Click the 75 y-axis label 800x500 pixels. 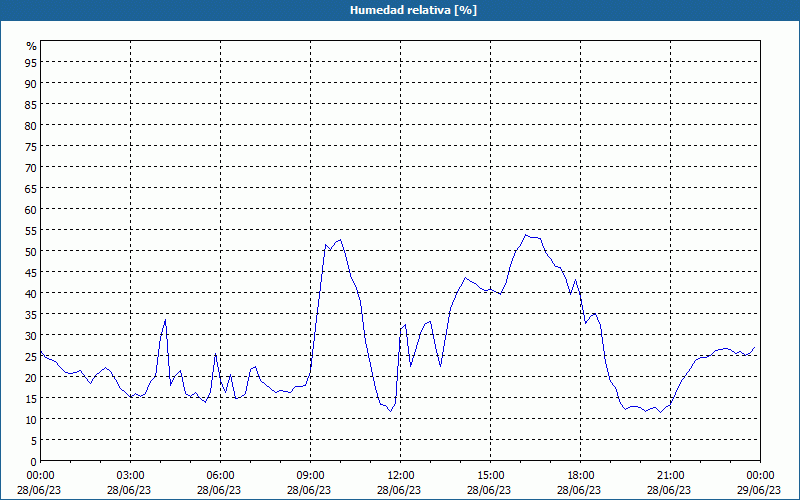tap(31, 146)
